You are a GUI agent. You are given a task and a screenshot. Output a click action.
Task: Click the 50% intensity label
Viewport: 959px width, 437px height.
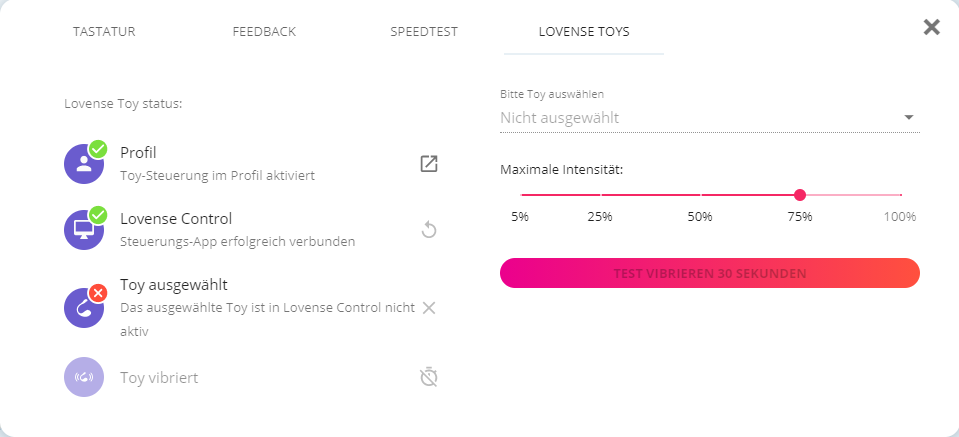click(700, 216)
